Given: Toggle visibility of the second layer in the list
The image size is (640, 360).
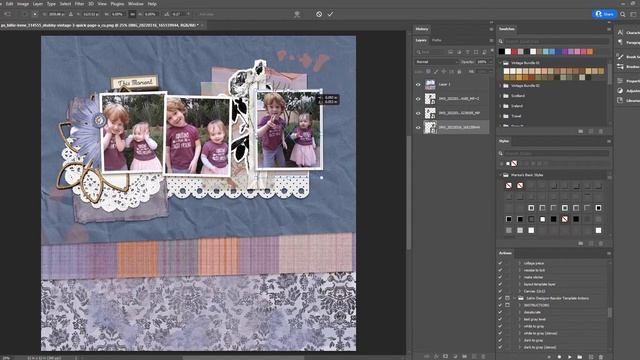Looking at the screenshot, I should click(x=418, y=99).
